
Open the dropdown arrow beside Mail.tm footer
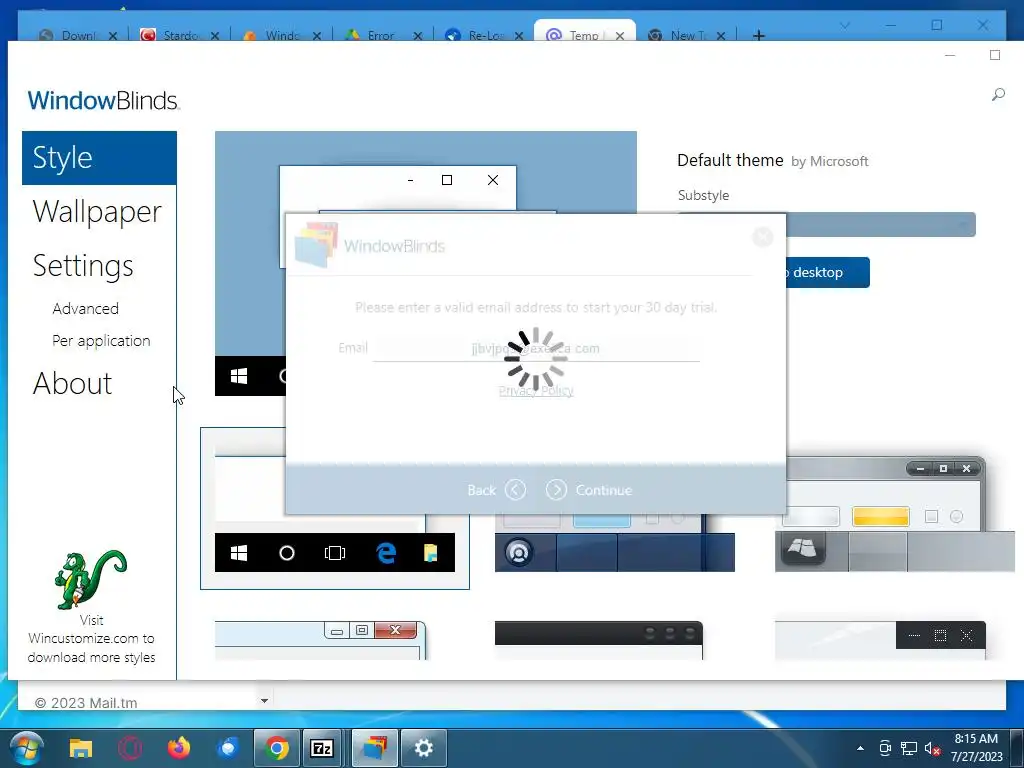point(264,701)
